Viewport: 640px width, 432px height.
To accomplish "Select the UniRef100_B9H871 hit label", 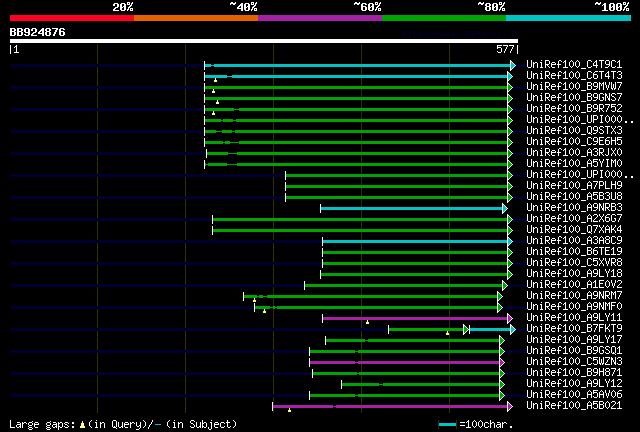I will 574,373.
